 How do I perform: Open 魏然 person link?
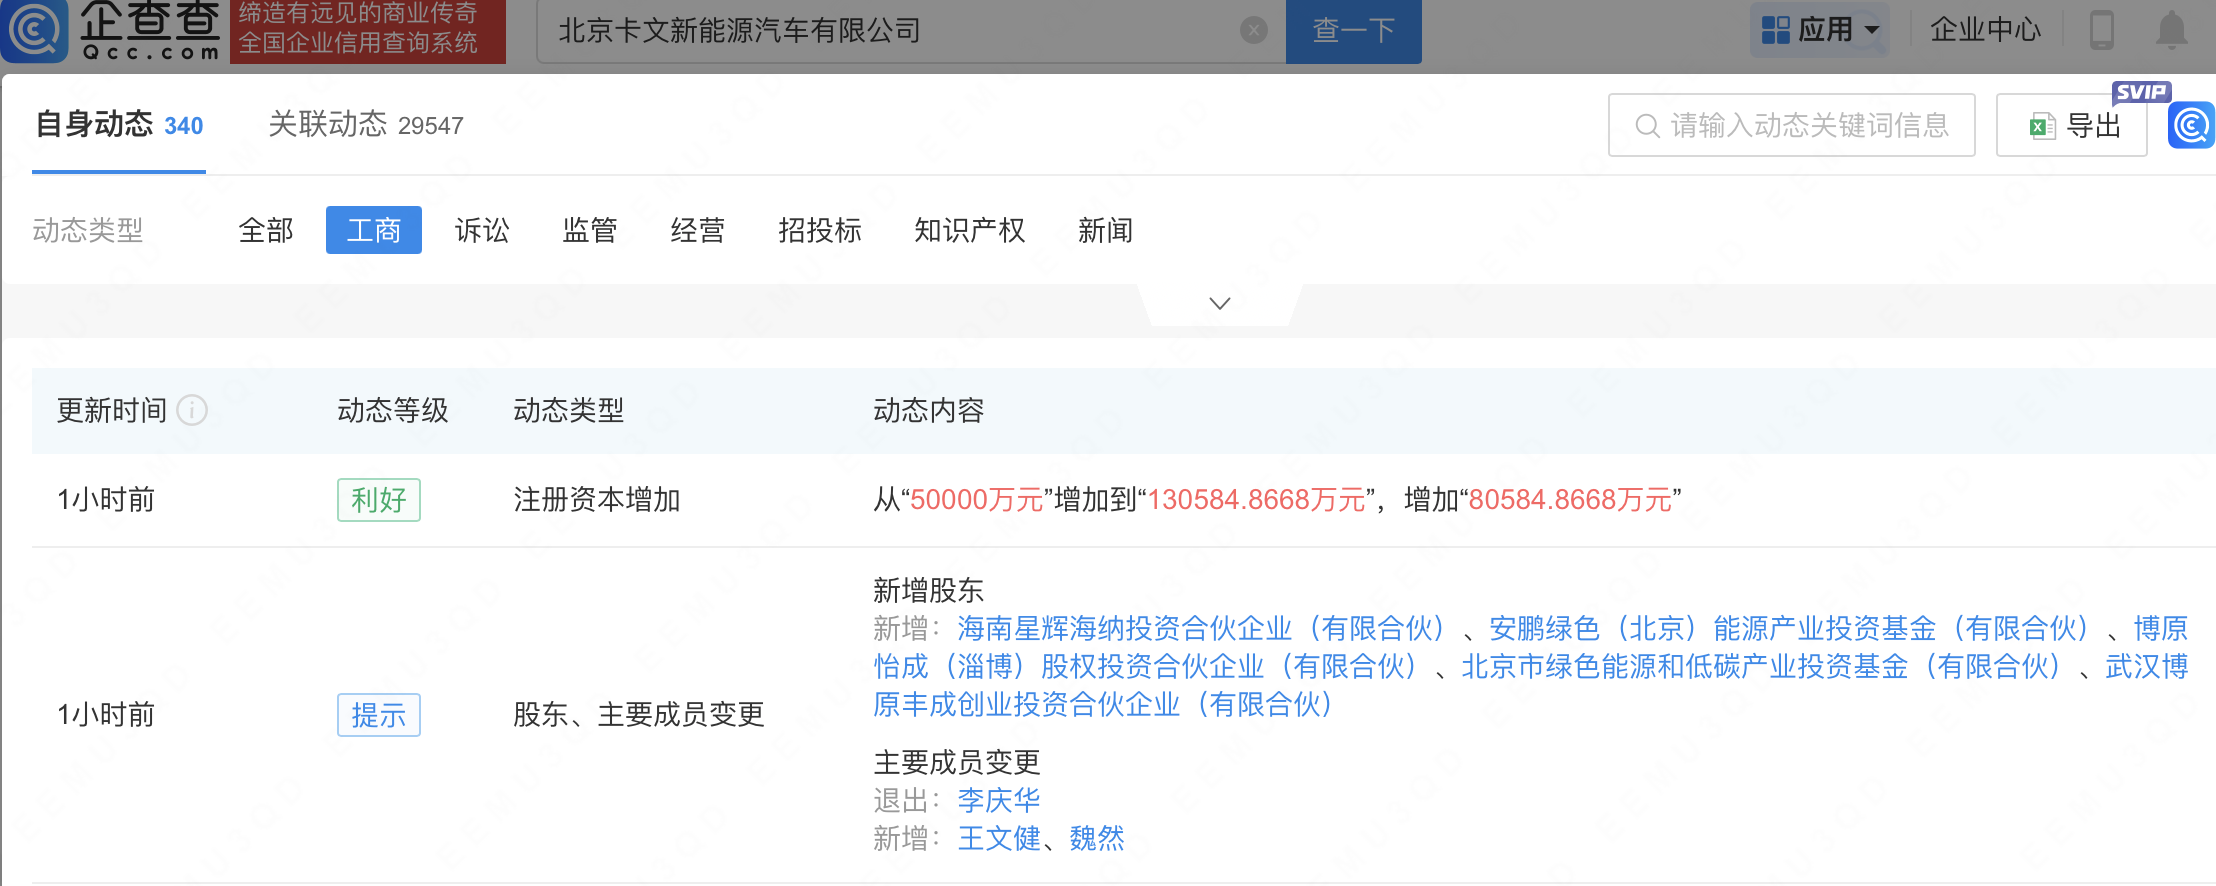(x=1097, y=838)
